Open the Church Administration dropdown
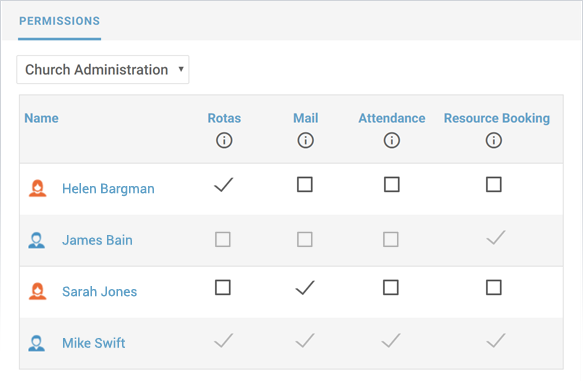Viewport: 583px width, 389px height. click(x=103, y=70)
